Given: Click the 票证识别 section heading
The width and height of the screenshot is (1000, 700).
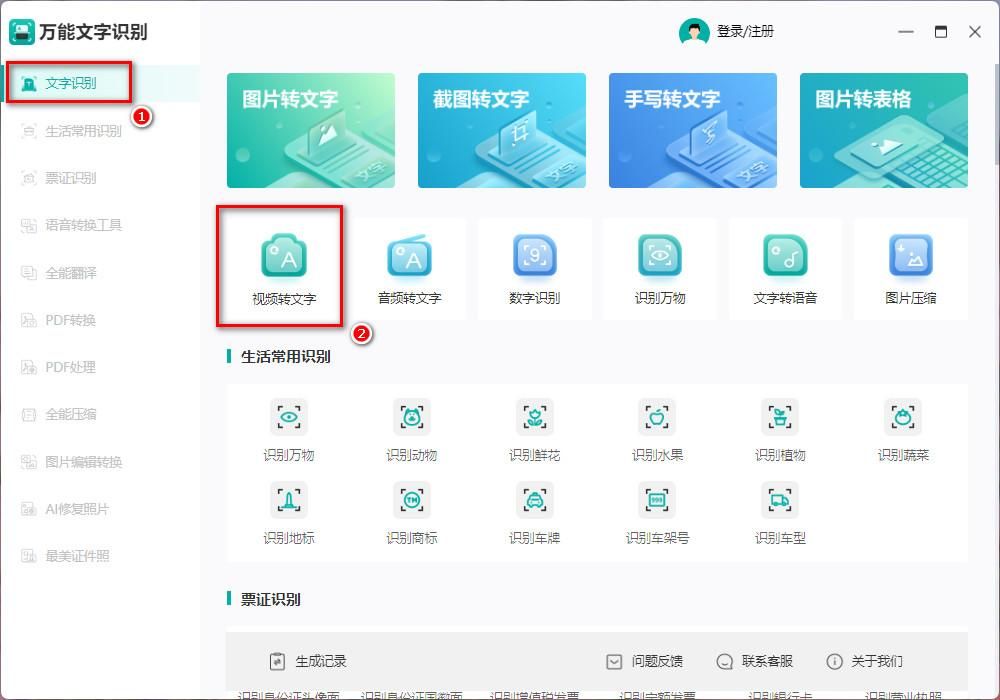Looking at the screenshot, I should tap(270, 599).
